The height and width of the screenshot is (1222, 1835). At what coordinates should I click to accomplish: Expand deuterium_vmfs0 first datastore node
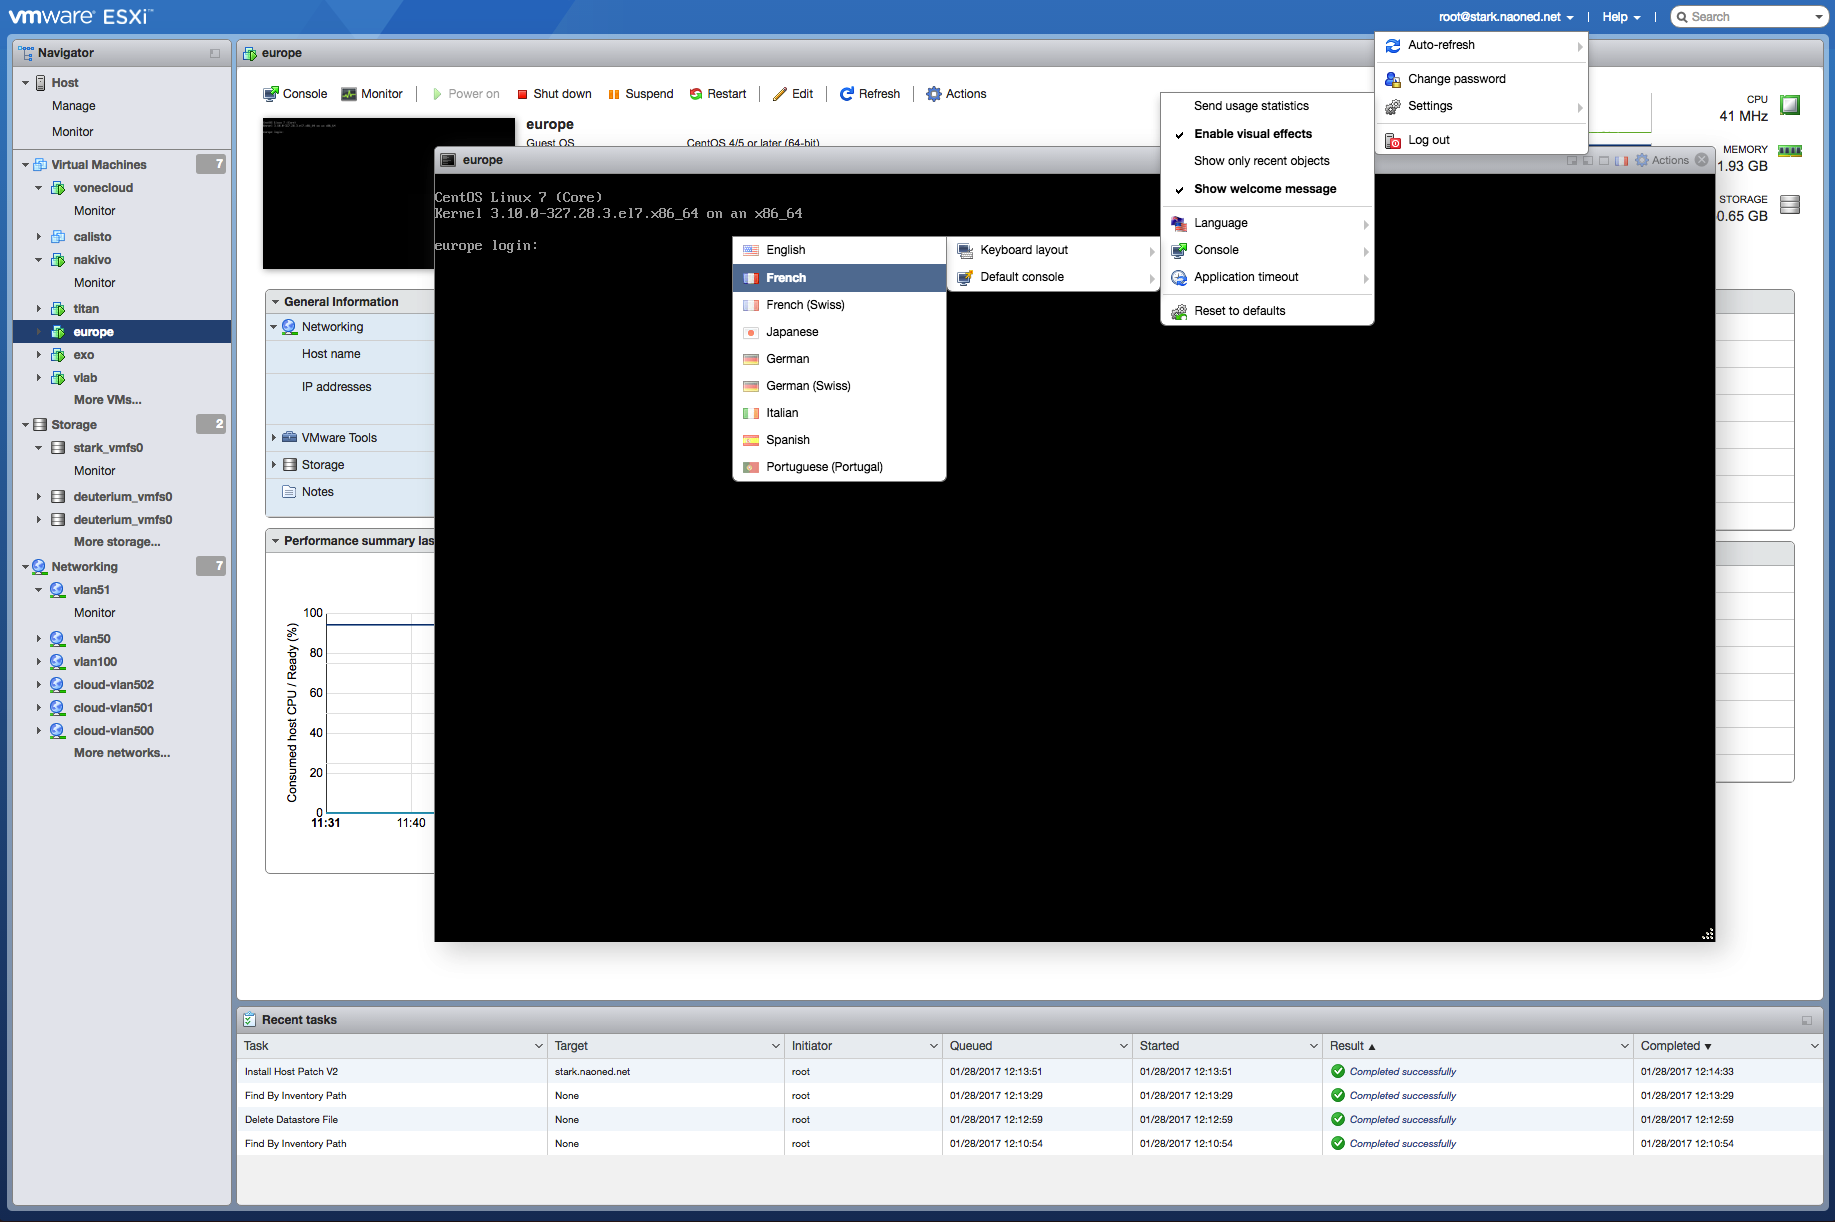(x=39, y=497)
